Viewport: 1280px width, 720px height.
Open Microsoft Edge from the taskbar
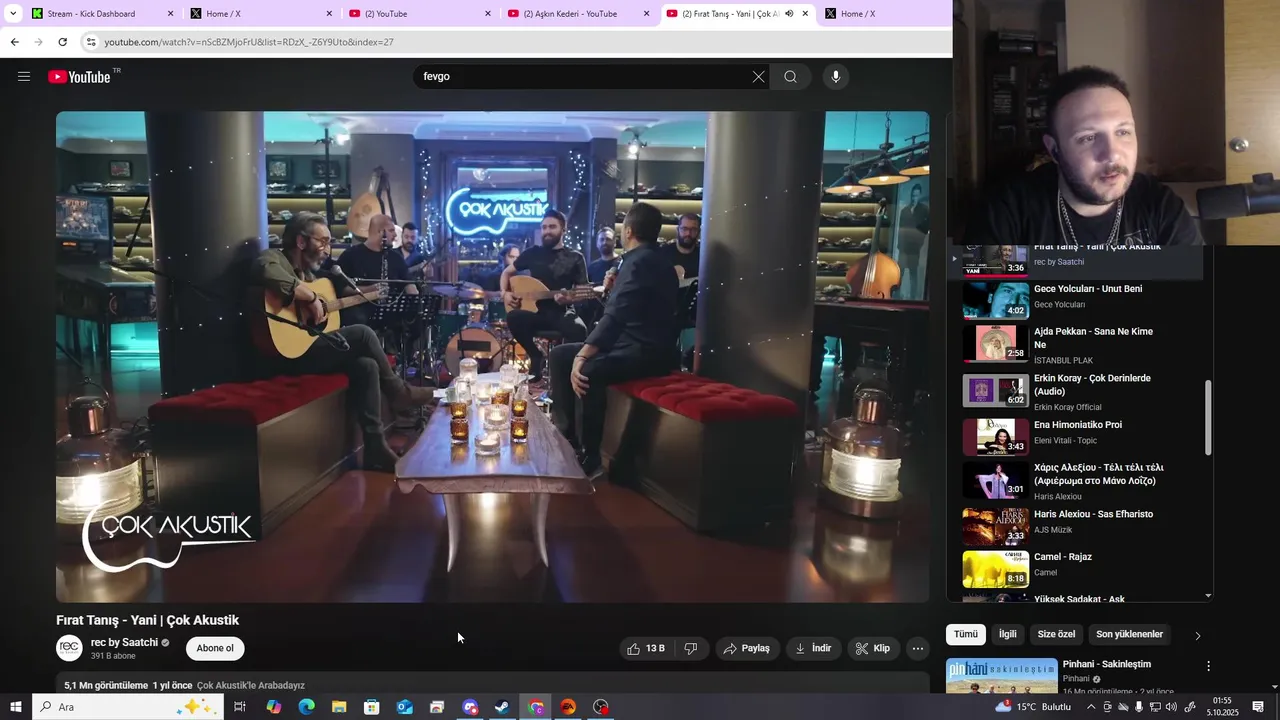tap(306, 707)
